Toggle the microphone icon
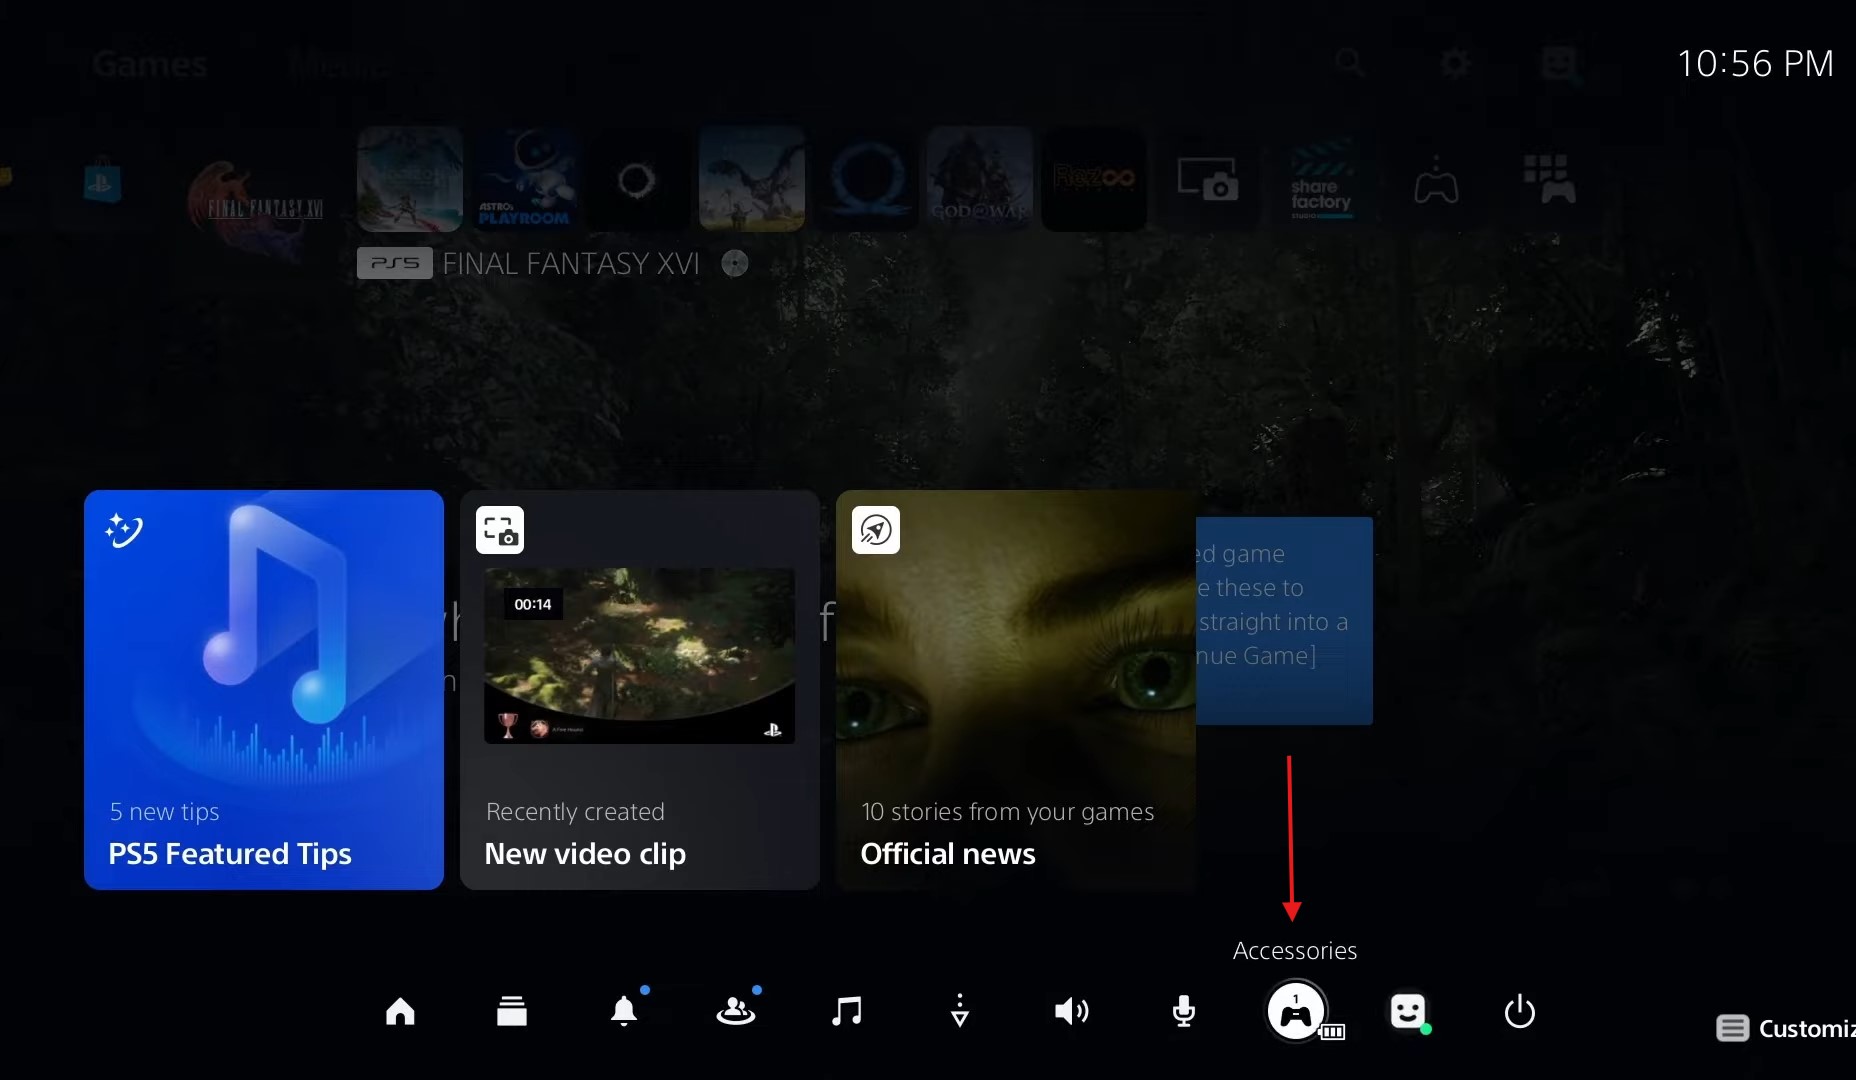This screenshot has width=1856, height=1080. tap(1184, 1012)
